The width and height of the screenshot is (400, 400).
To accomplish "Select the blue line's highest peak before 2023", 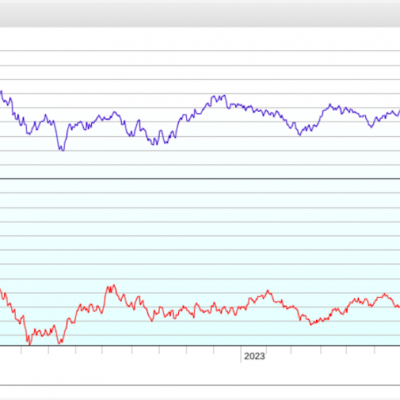I will click(x=224, y=96).
